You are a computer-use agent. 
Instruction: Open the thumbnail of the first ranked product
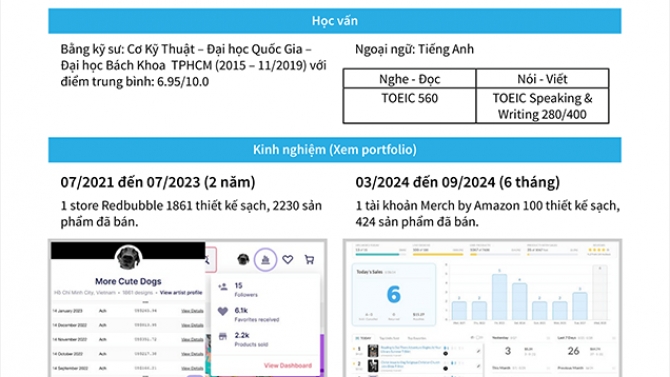point(373,351)
